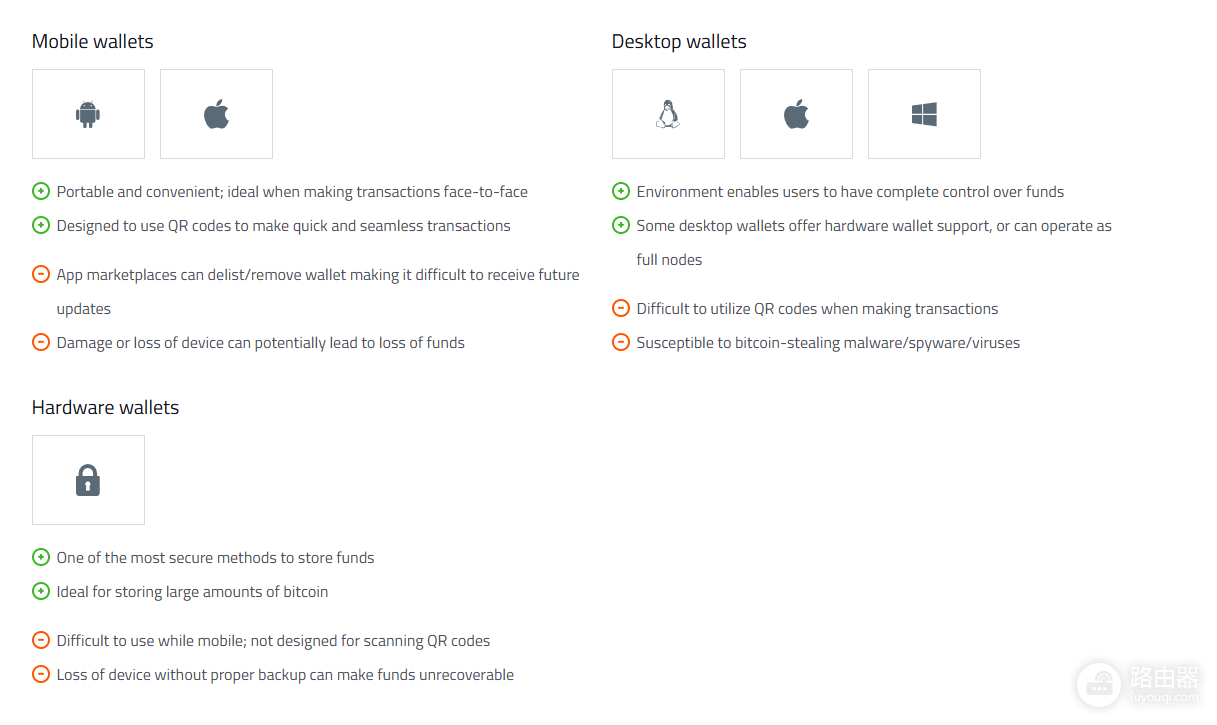Choose the Windows desktop wallet icon

coord(924,114)
